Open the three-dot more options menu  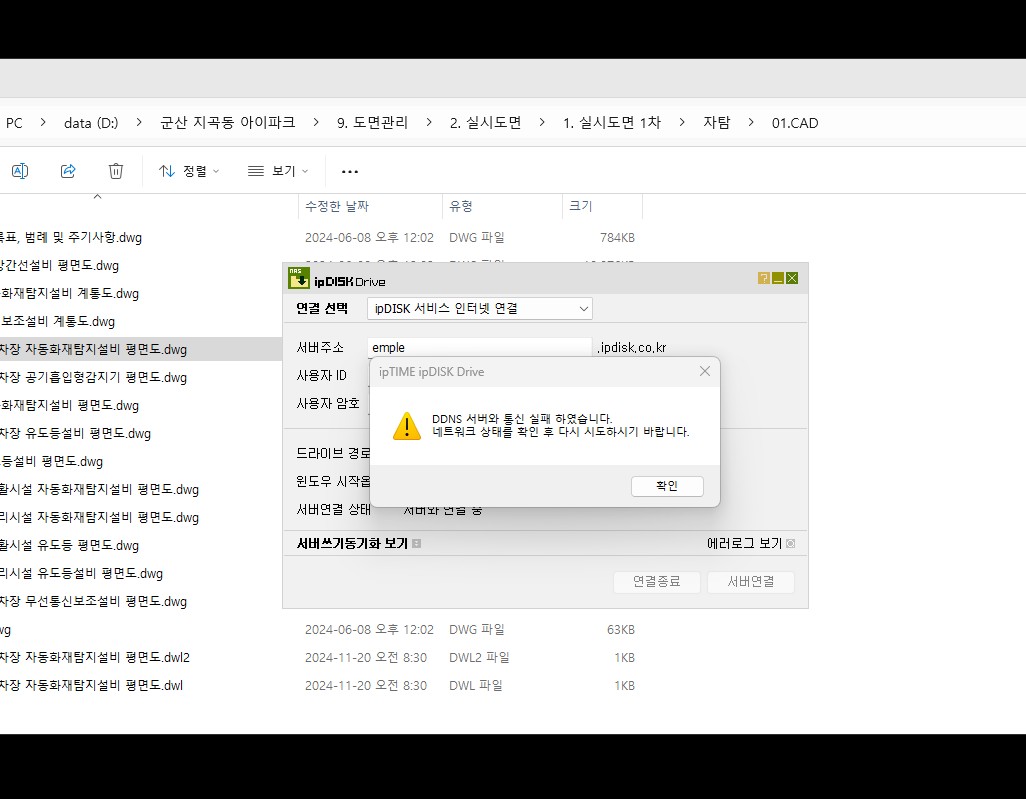click(350, 171)
